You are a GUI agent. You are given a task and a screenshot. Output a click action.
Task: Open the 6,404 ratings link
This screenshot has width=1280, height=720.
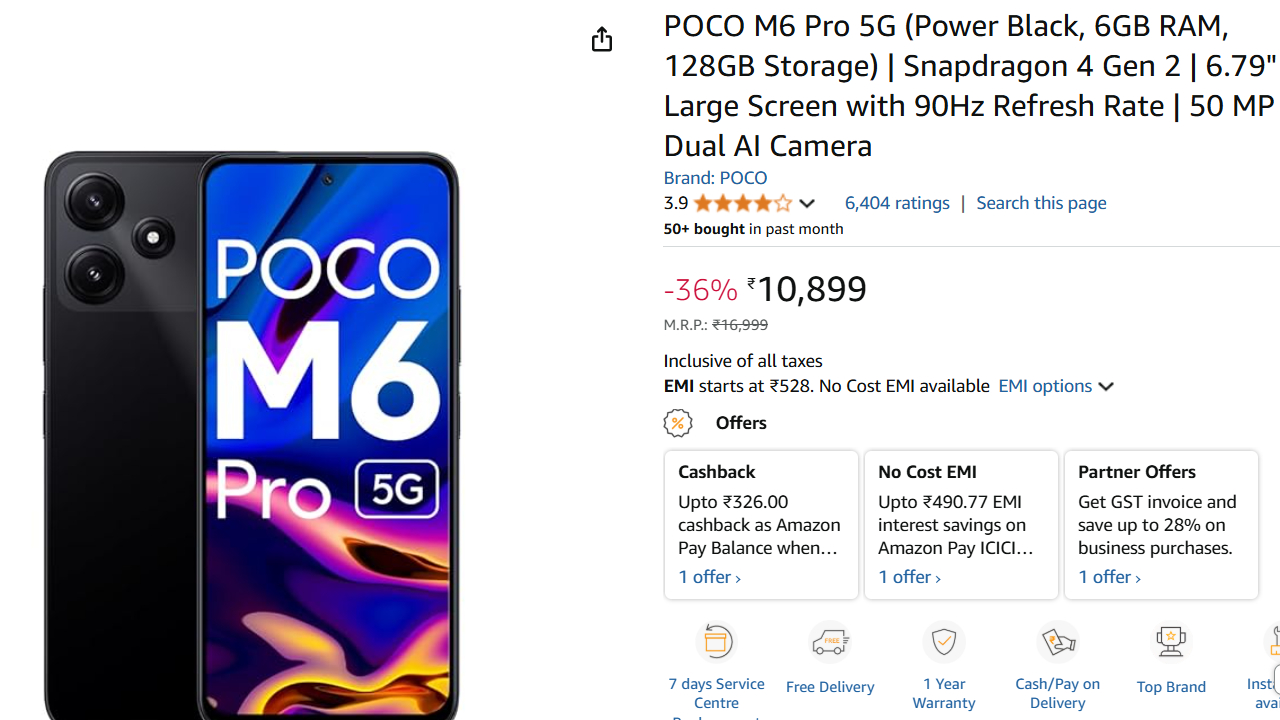(897, 203)
